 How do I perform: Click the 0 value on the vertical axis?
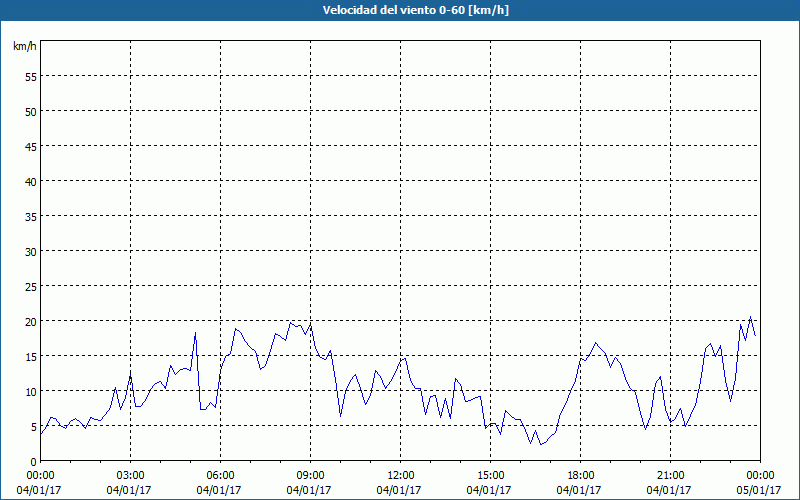(34, 462)
